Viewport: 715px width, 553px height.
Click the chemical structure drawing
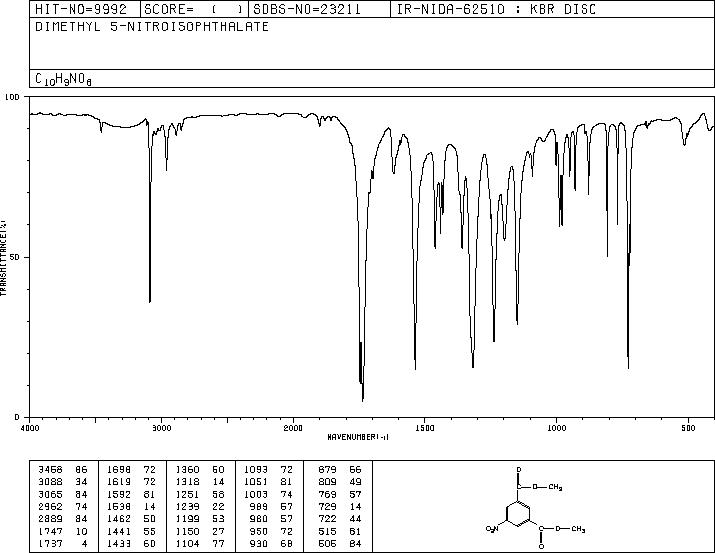coord(535,507)
